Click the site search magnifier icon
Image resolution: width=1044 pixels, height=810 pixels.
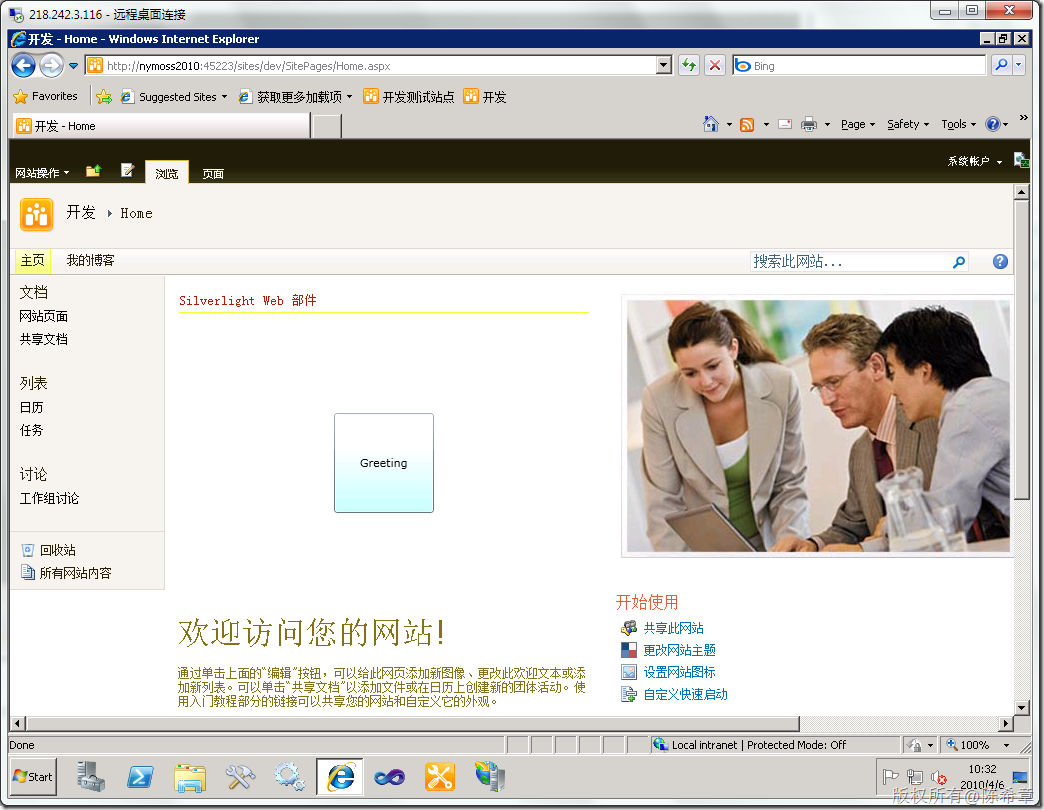[x=959, y=262]
